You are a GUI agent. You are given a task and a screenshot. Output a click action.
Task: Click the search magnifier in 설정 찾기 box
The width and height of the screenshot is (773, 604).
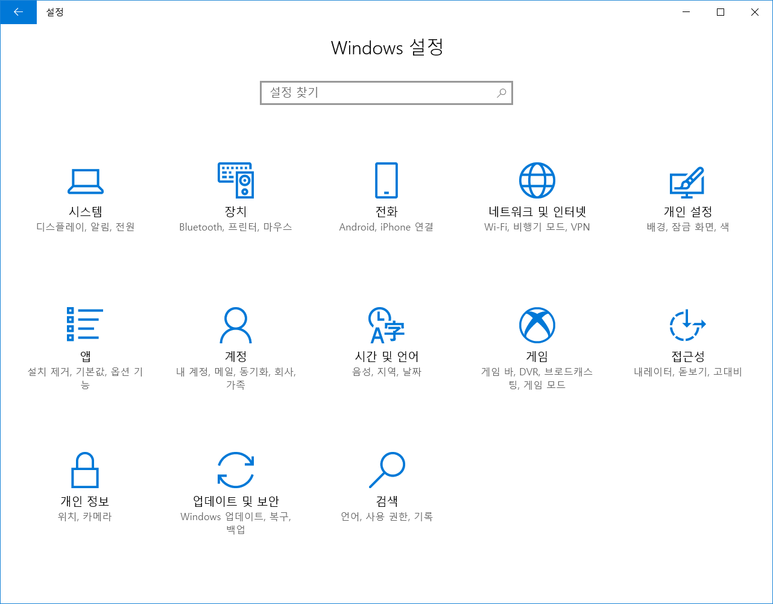[501, 93]
